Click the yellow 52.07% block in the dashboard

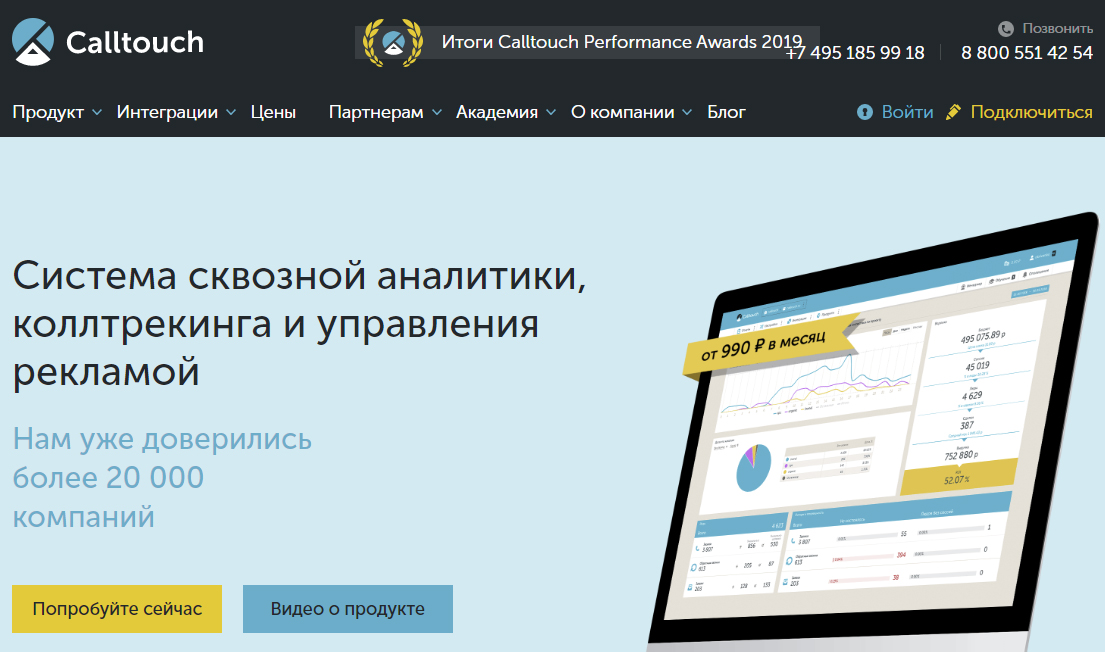[x=958, y=476]
